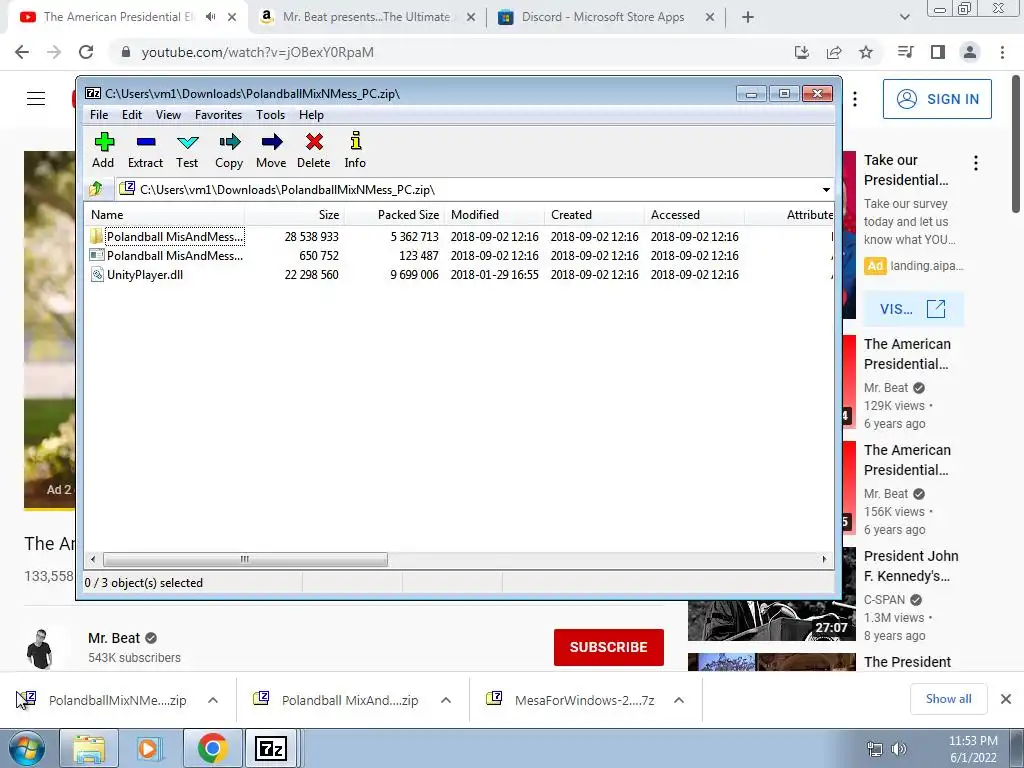This screenshot has width=1024, height=768.
Task: Sort by Modified column header
Action: tap(494, 215)
